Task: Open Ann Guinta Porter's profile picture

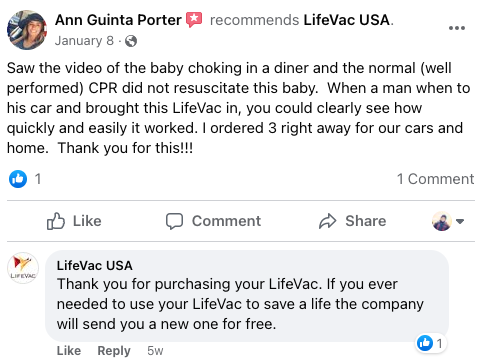Action: tap(27, 30)
